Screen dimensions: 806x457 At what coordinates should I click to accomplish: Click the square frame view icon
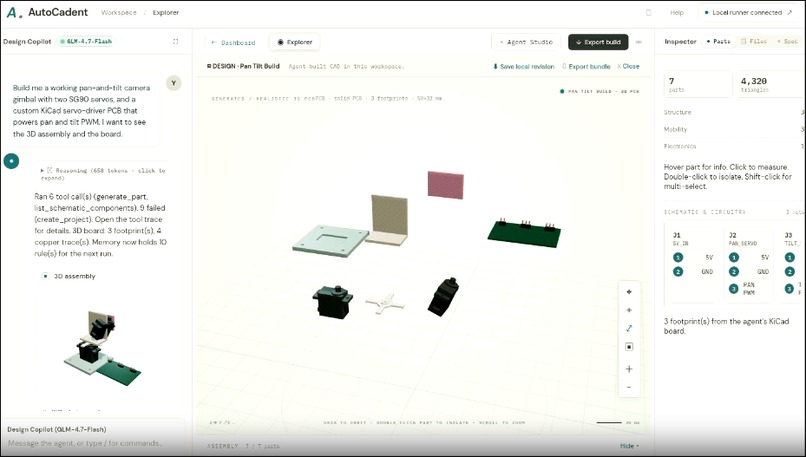click(x=629, y=347)
